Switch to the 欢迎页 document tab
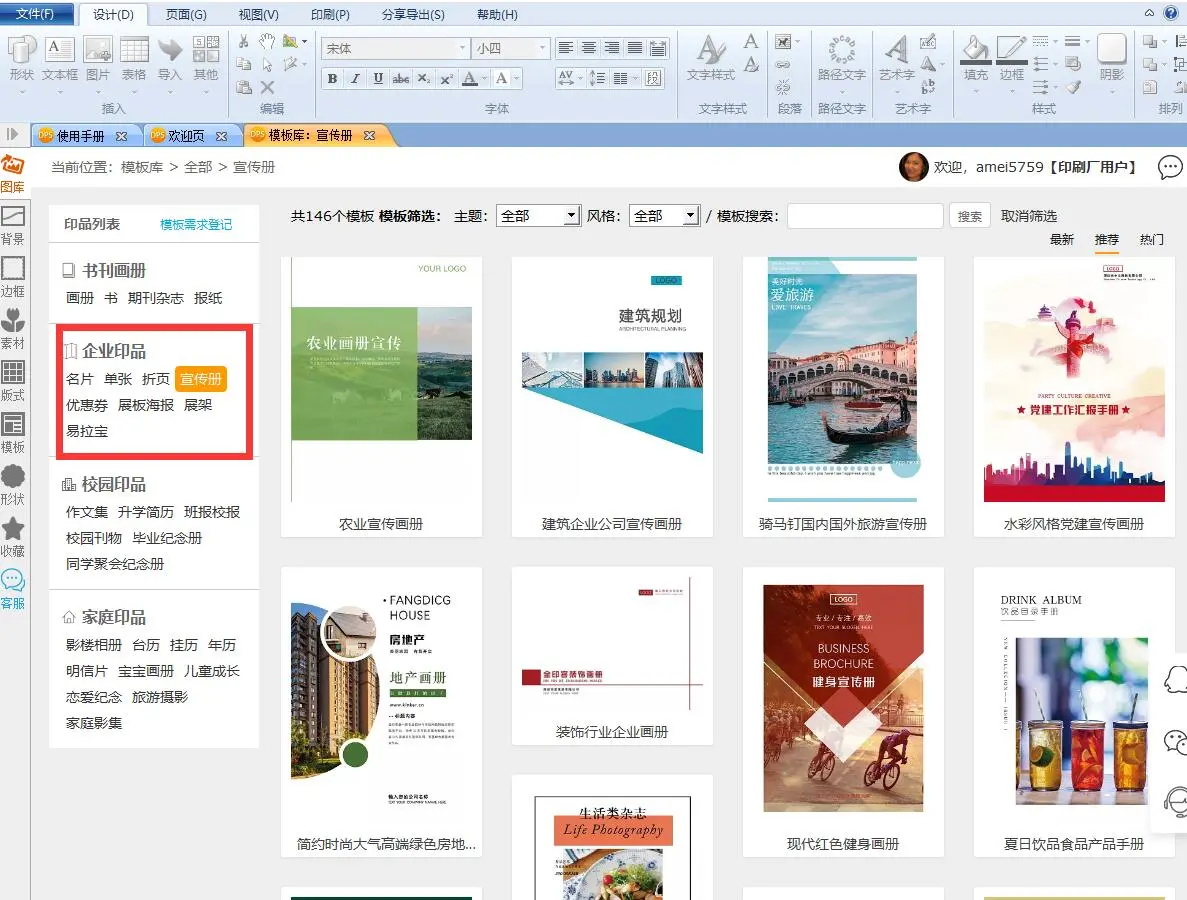1187x900 pixels. pyautogui.click(x=186, y=136)
